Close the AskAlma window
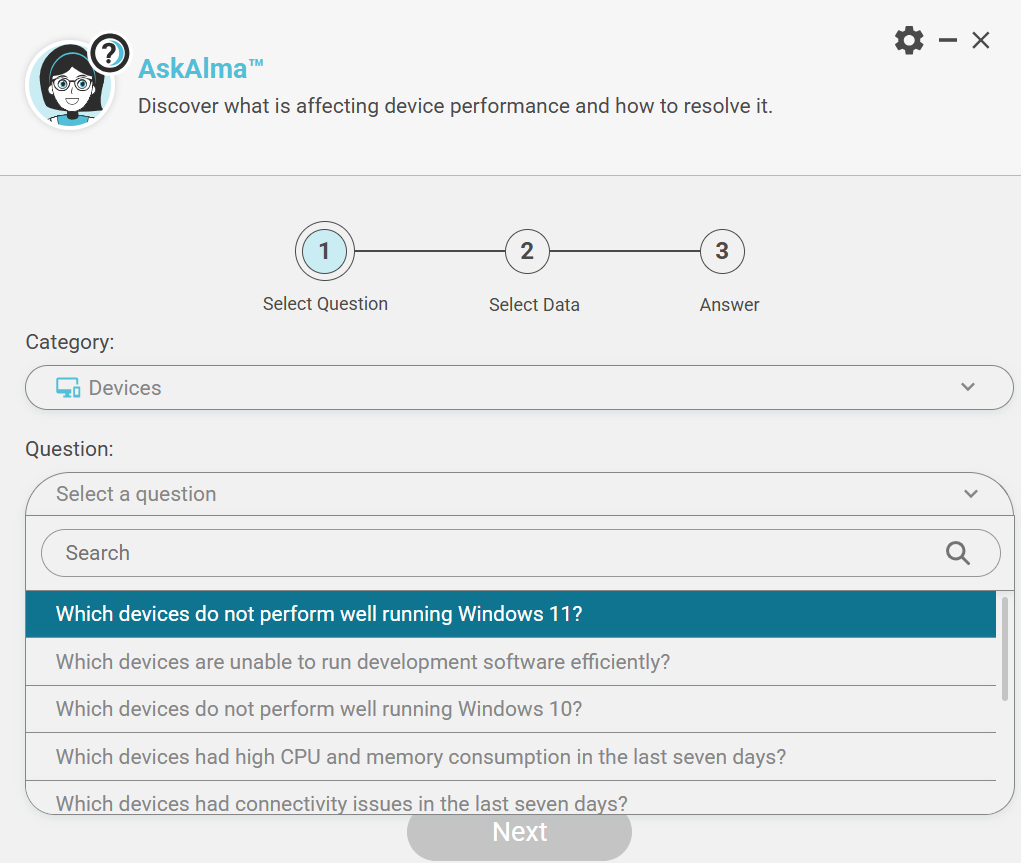 [x=981, y=41]
